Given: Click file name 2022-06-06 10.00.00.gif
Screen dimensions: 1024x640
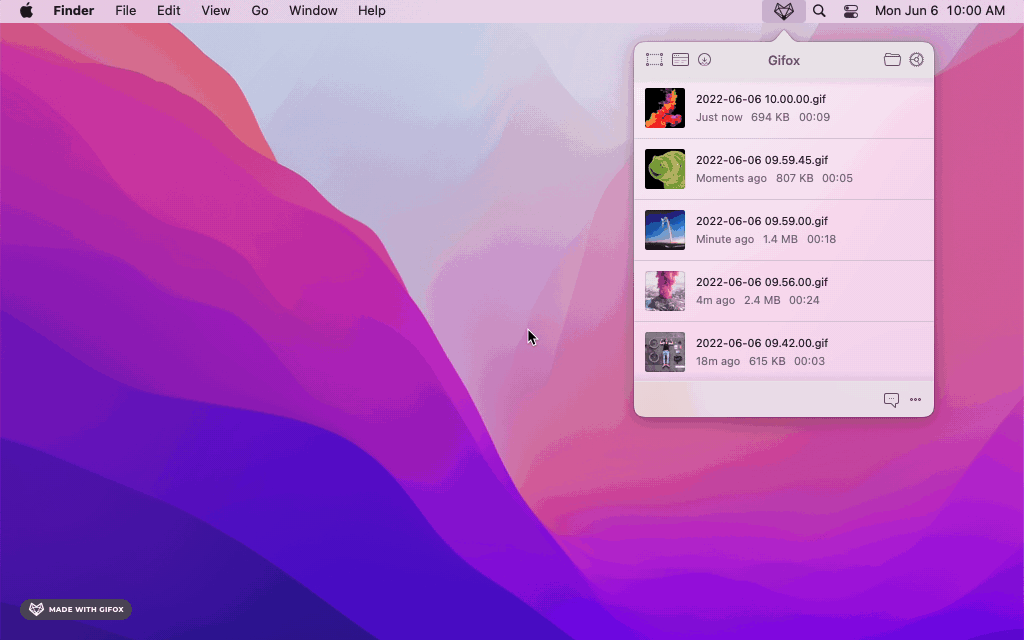Looking at the screenshot, I should (761, 99).
